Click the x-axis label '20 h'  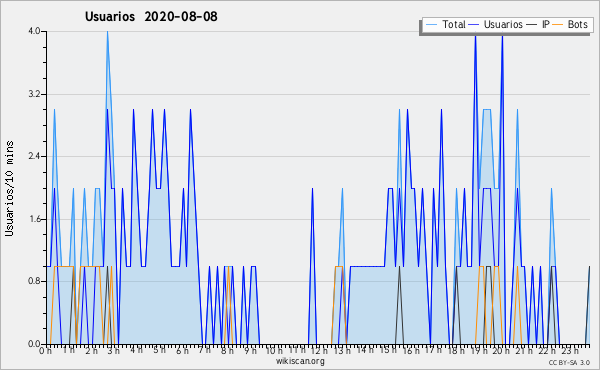[x=501, y=351]
